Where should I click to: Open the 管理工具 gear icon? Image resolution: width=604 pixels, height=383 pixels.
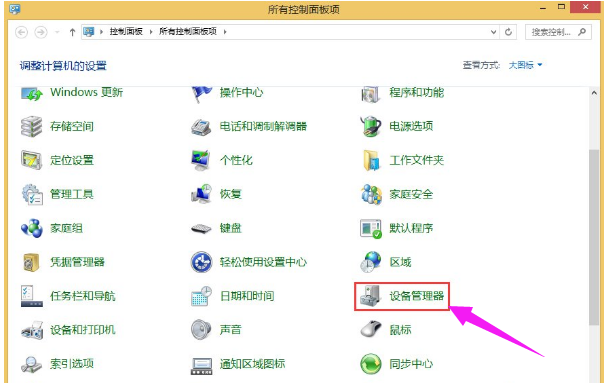tap(32, 194)
